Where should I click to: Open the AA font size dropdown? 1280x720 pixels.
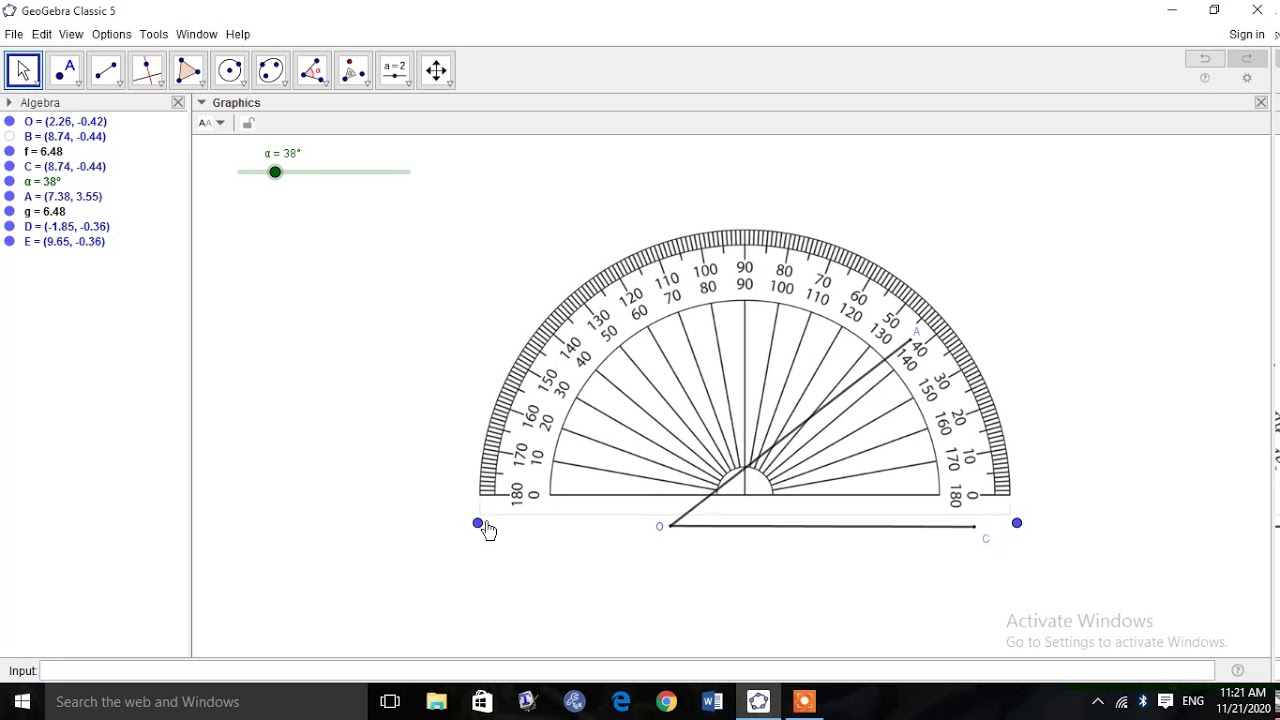pyautogui.click(x=212, y=123)
